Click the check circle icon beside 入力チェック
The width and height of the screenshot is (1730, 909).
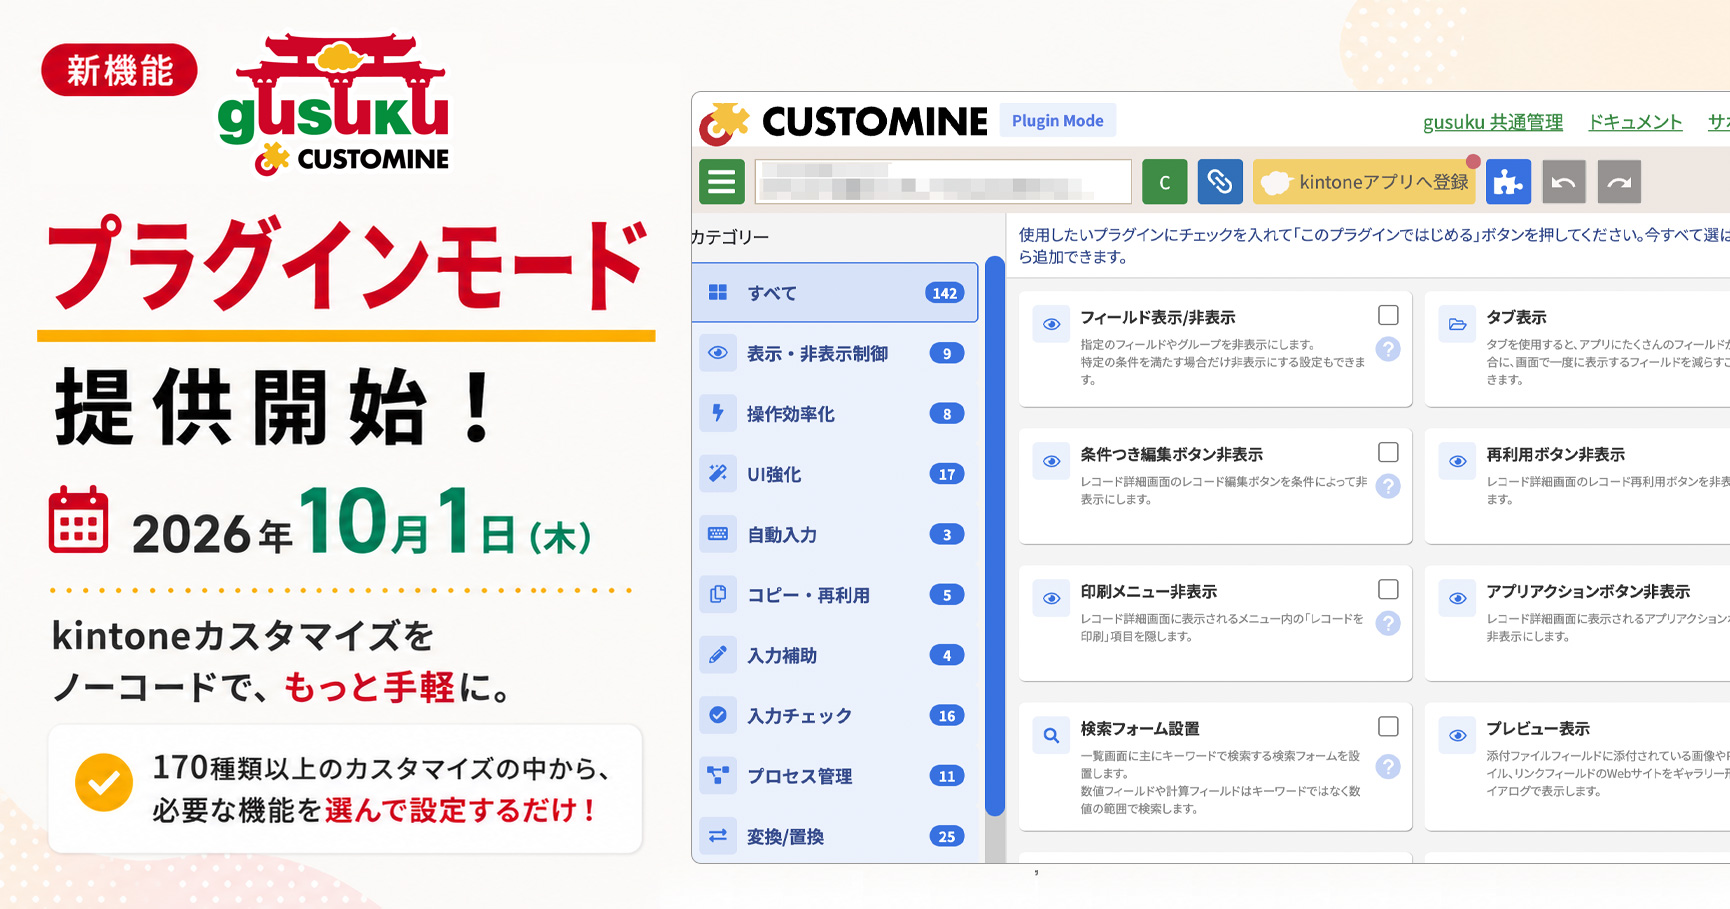point(718,716)
